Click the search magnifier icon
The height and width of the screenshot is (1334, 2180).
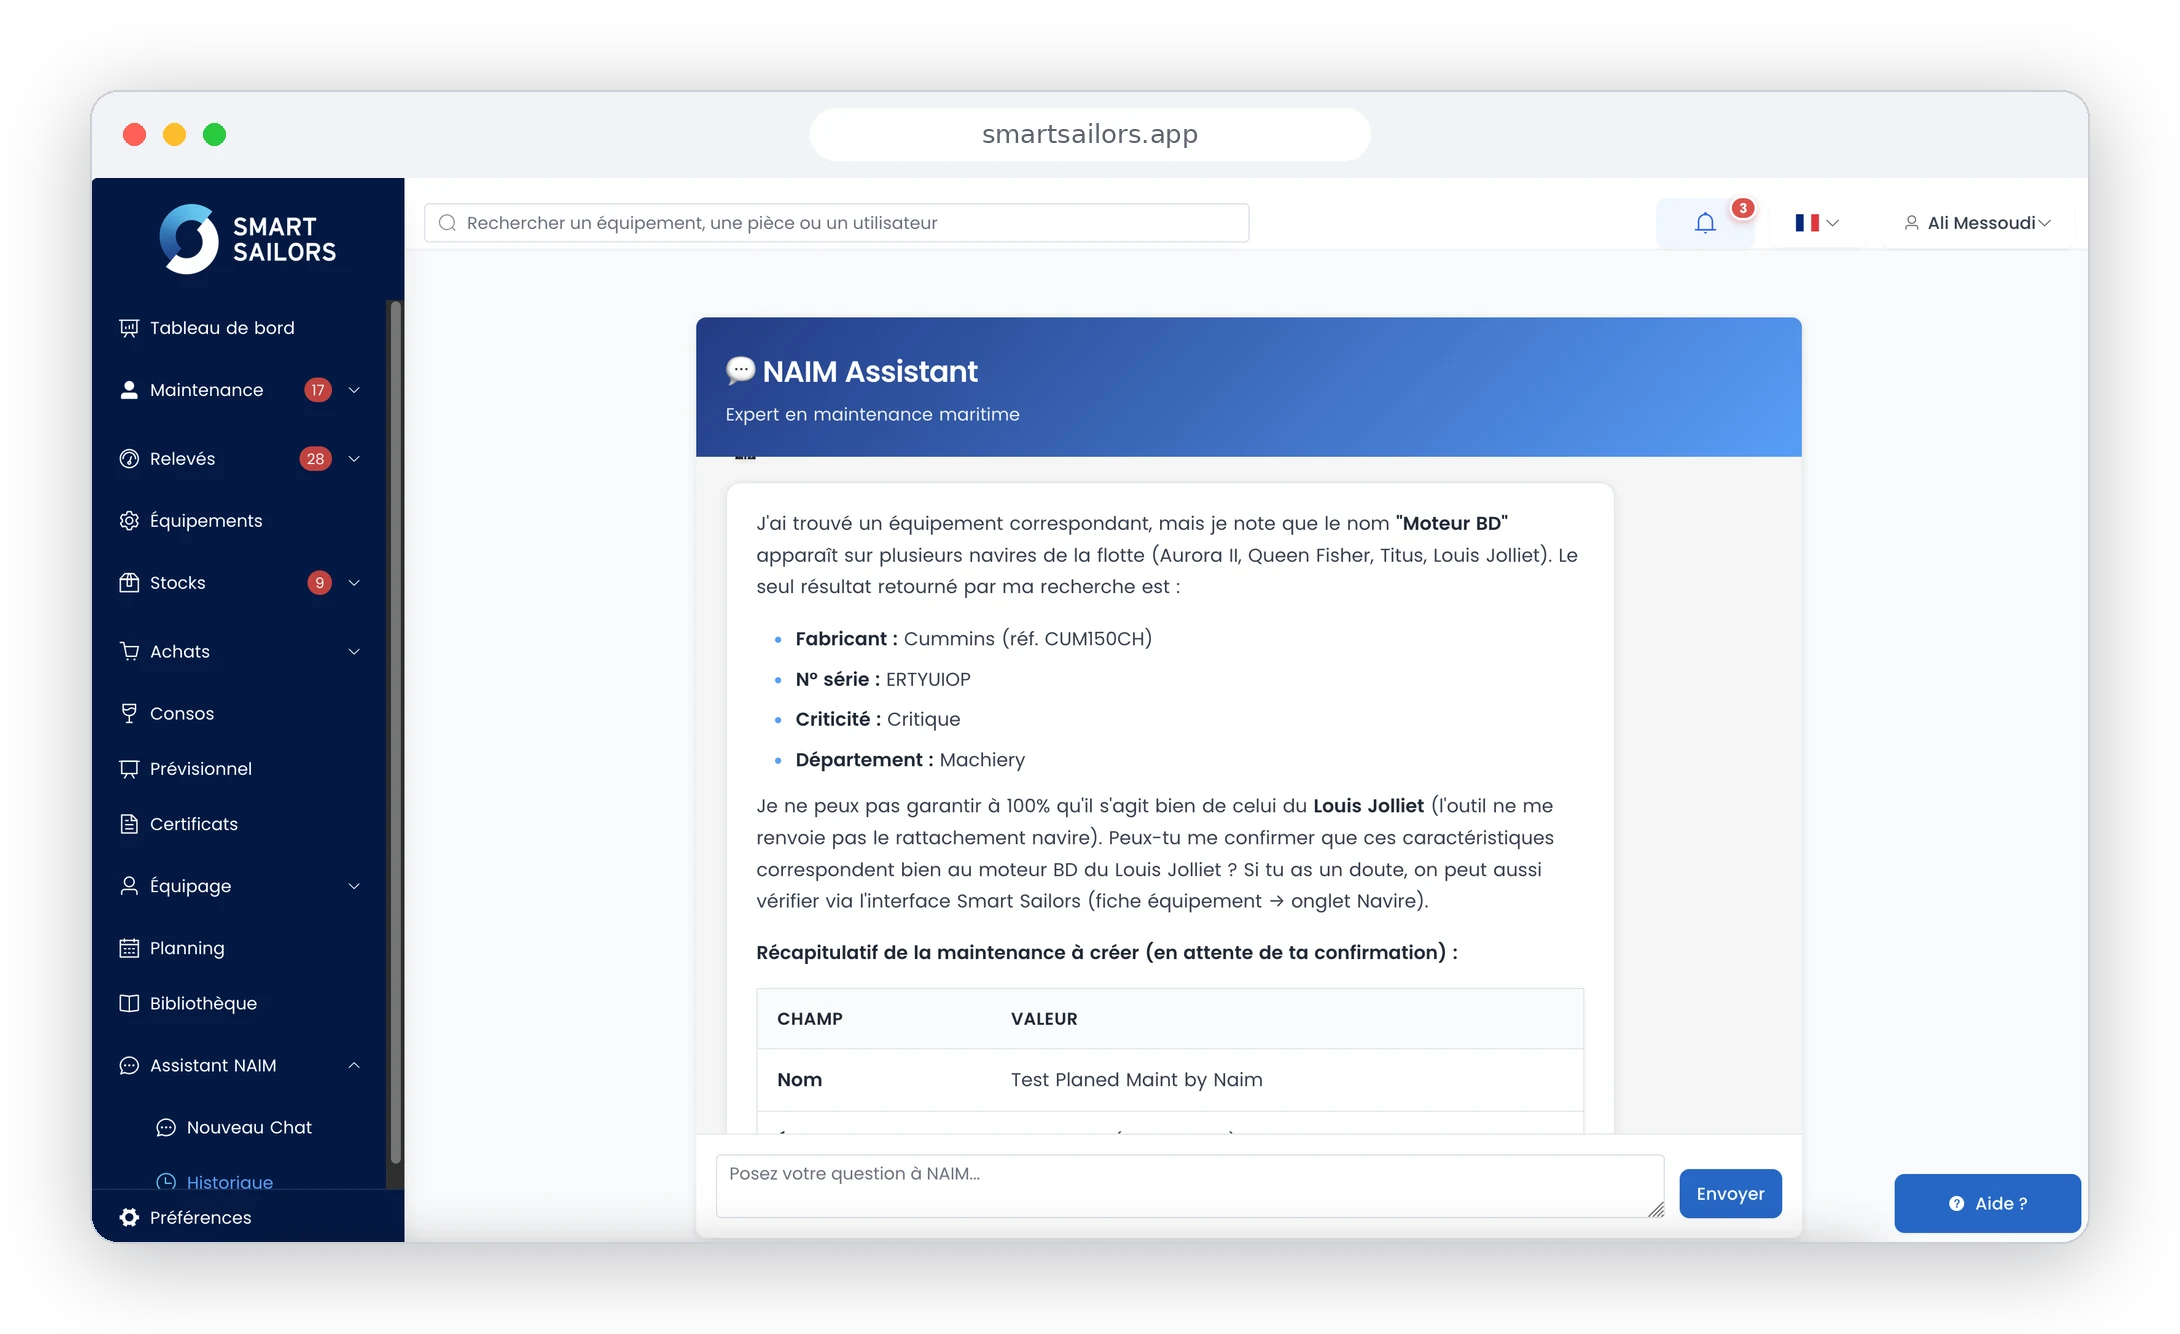click(x=448, y=223)
